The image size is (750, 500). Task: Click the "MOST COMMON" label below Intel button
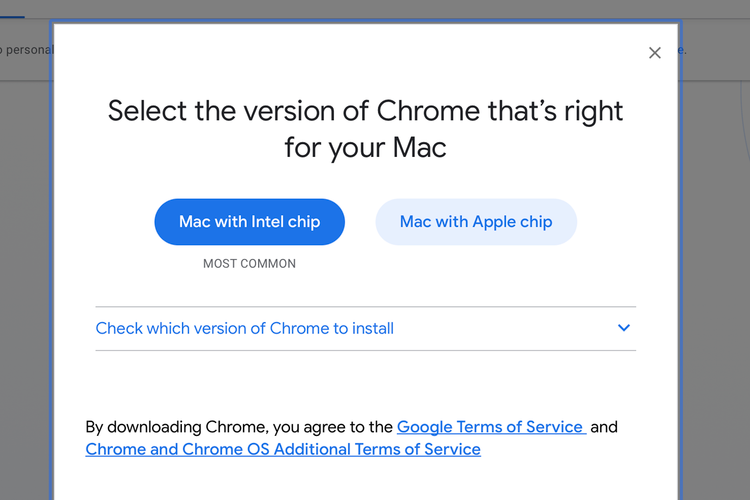pyautogui.click(x=249, y=264)
